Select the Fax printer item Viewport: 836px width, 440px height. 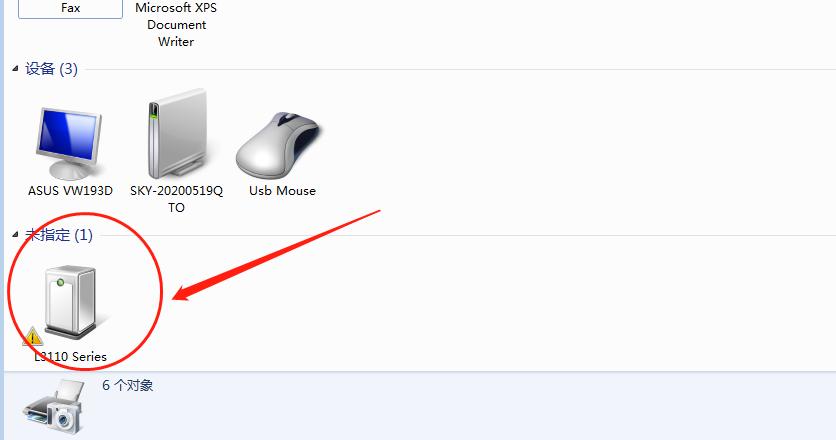click(x=70, y=9)
